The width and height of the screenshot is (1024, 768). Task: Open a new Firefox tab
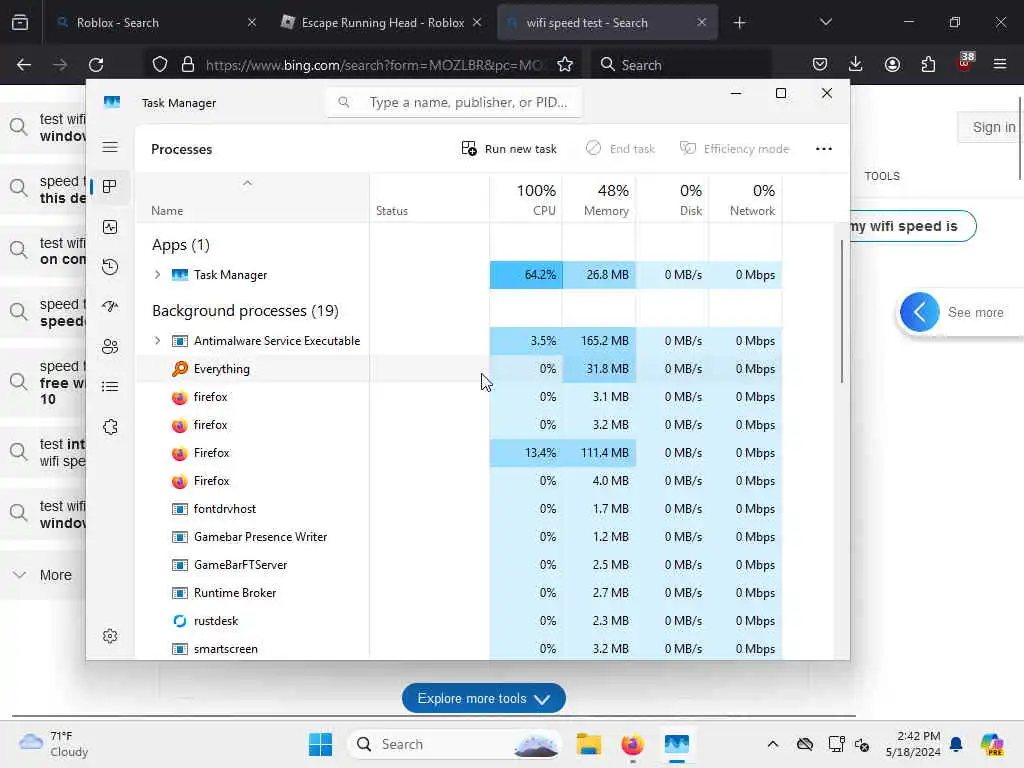tap(739, 23)
